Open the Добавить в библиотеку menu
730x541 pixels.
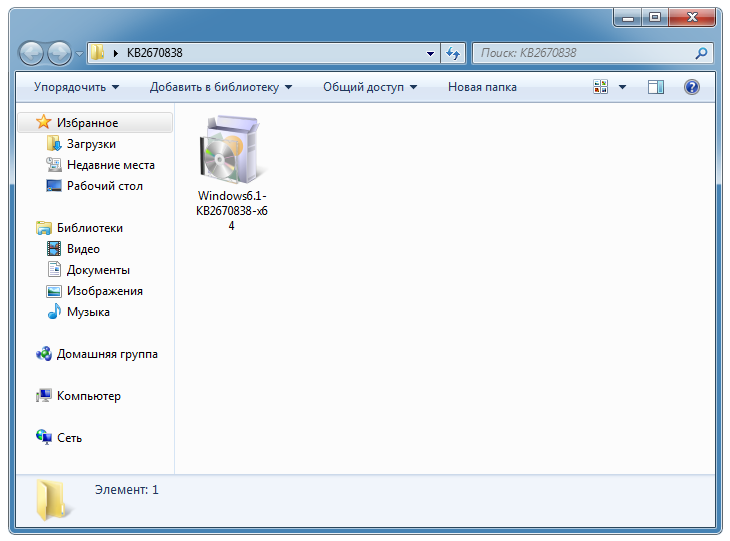coord(221,87)
